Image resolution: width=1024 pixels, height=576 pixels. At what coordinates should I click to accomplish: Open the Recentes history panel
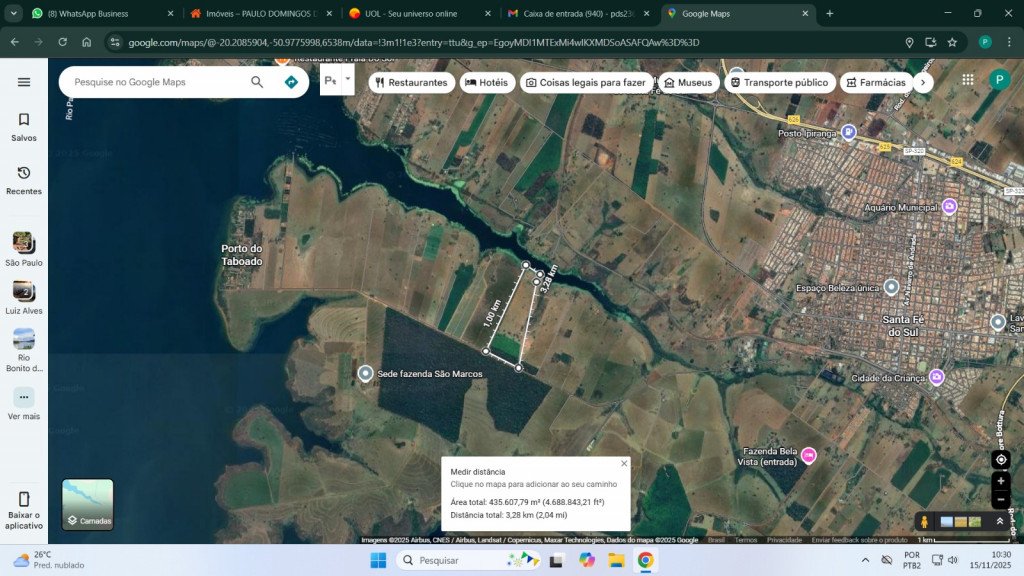tap(24, 180)
